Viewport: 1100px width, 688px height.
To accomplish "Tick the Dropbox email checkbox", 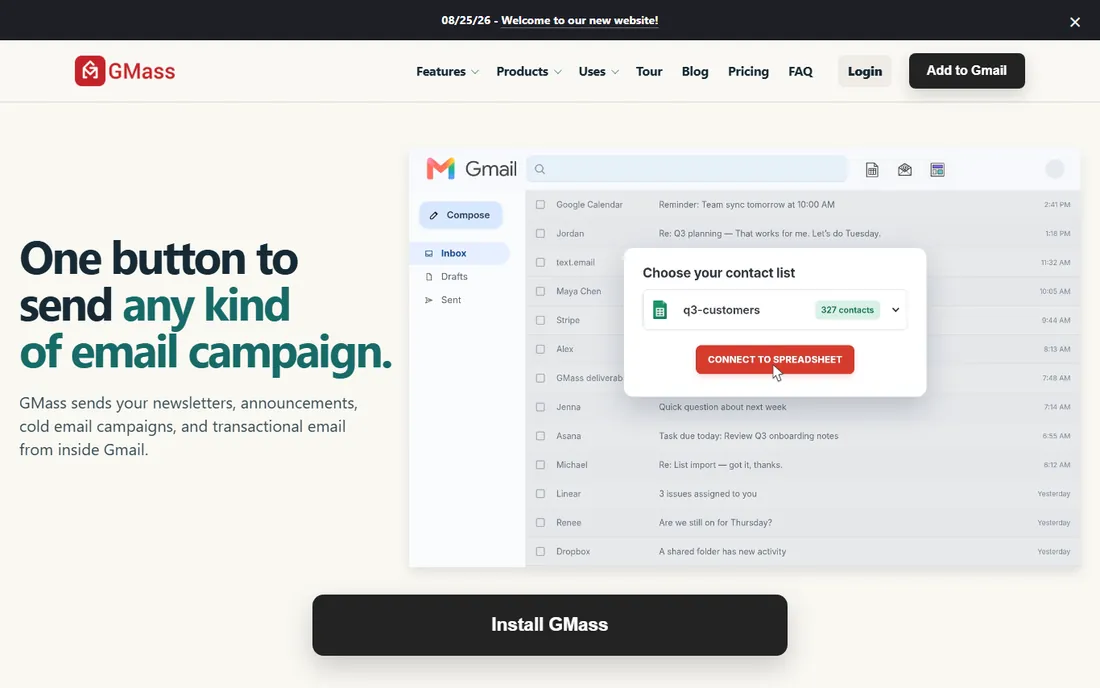I will (x=540, y=551).
